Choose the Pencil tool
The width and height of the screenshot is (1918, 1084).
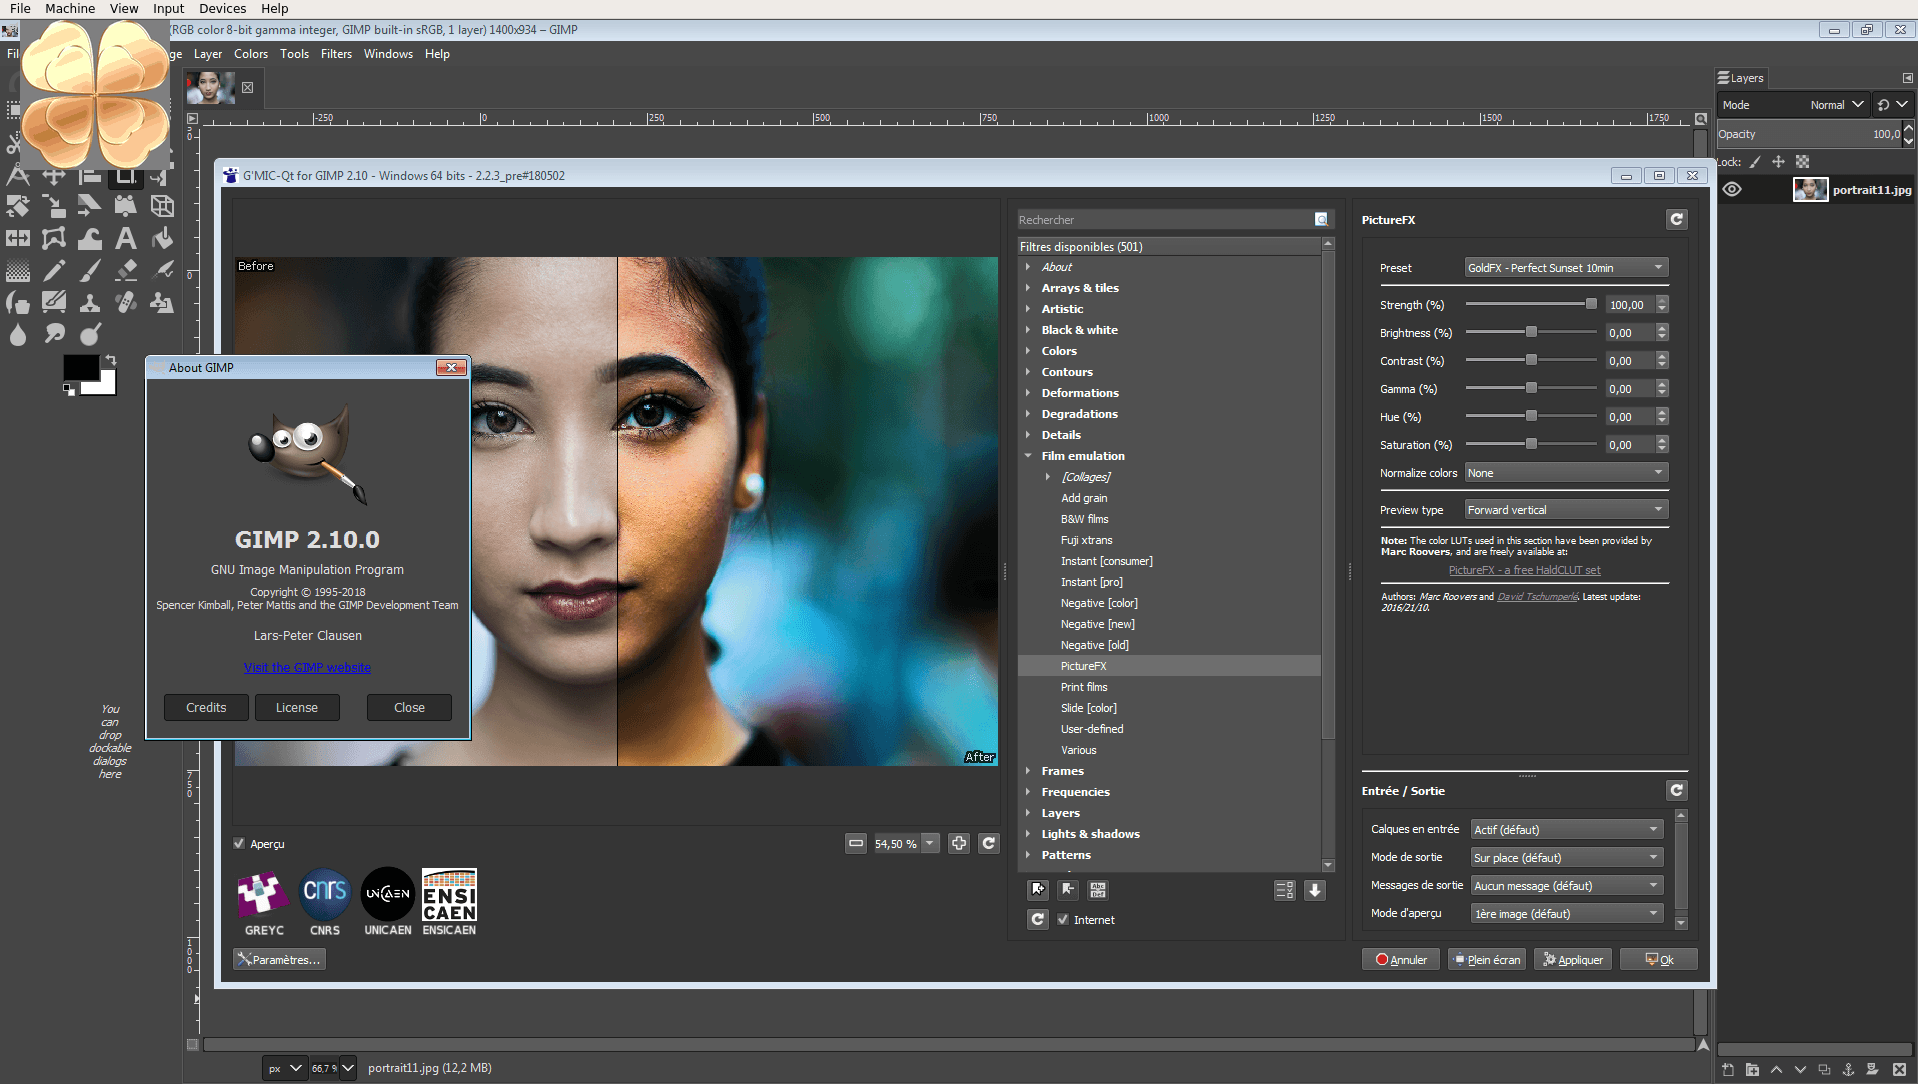coord(54,270)
